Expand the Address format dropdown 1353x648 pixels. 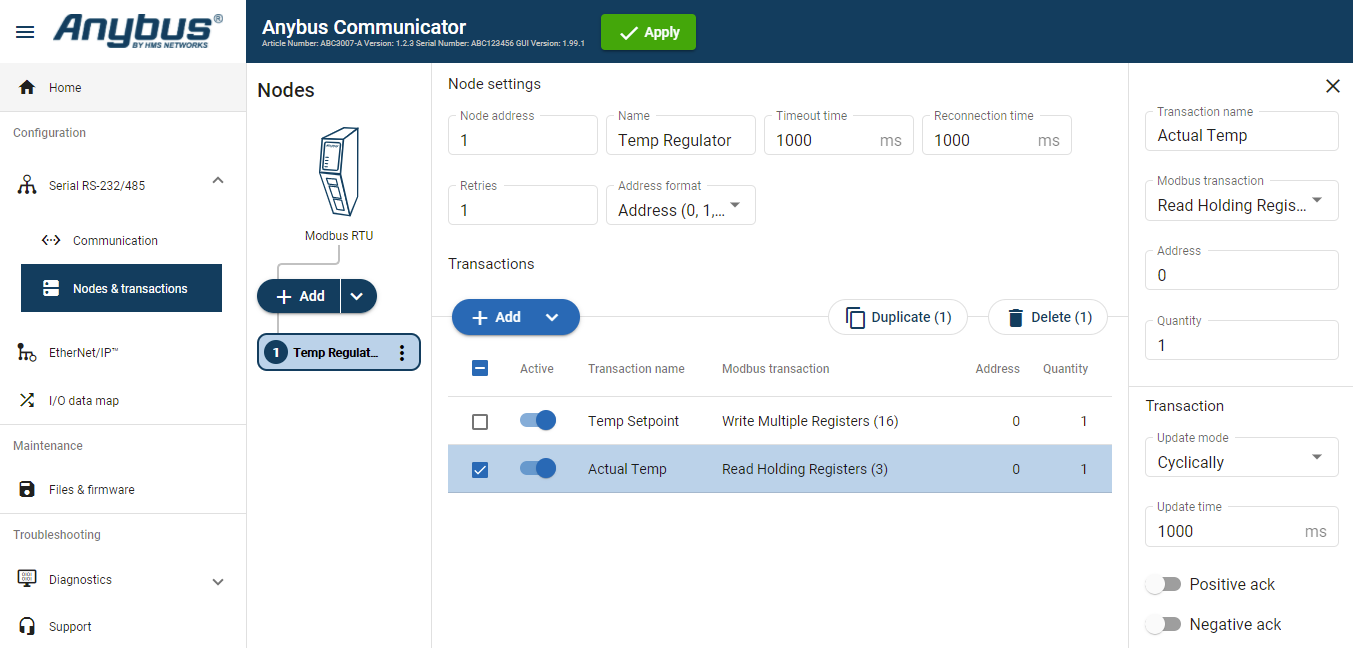(x=681, y=205)
